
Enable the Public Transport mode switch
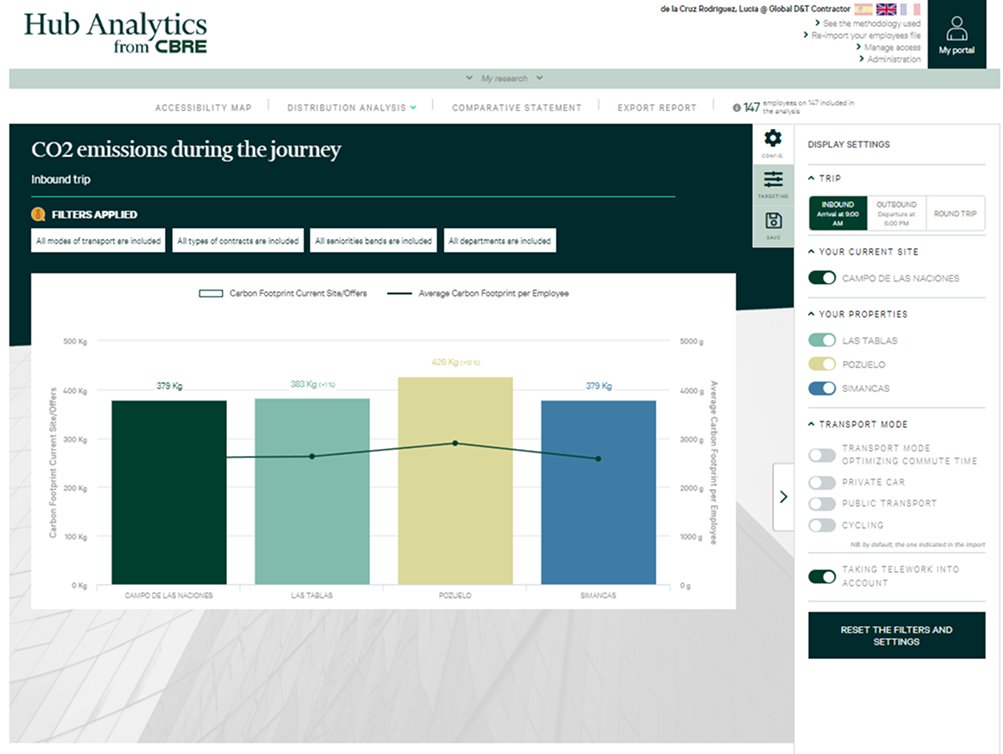tap(822, 503)
